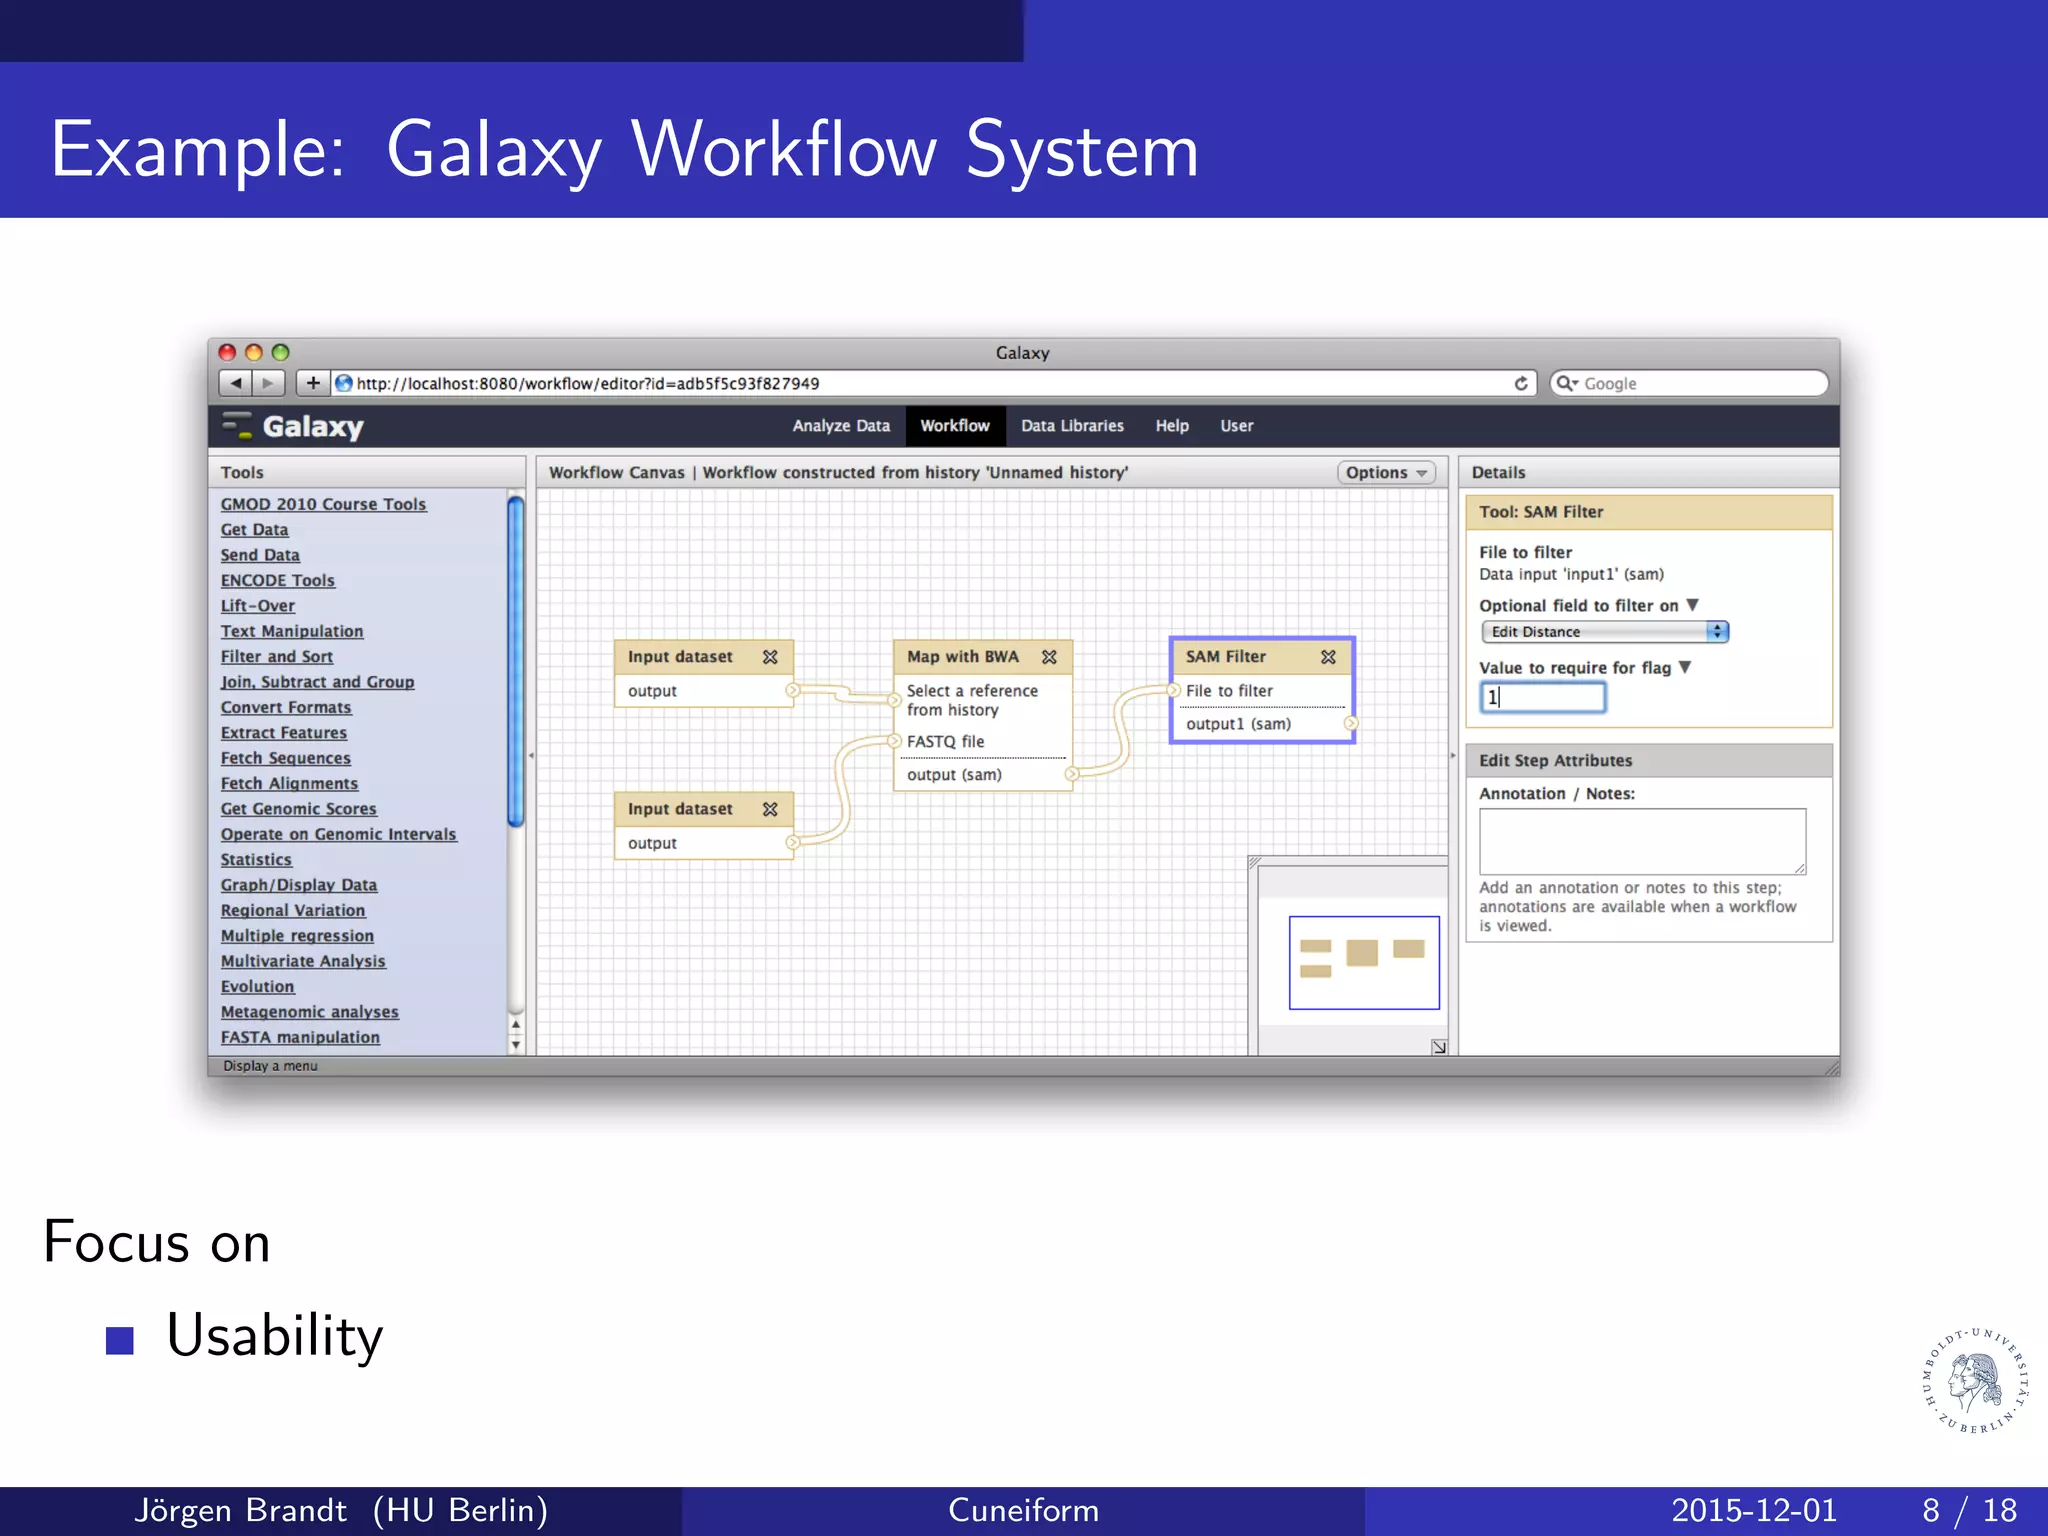
Task: Open the Evolution tool section
Action: (x=258, y=987)
